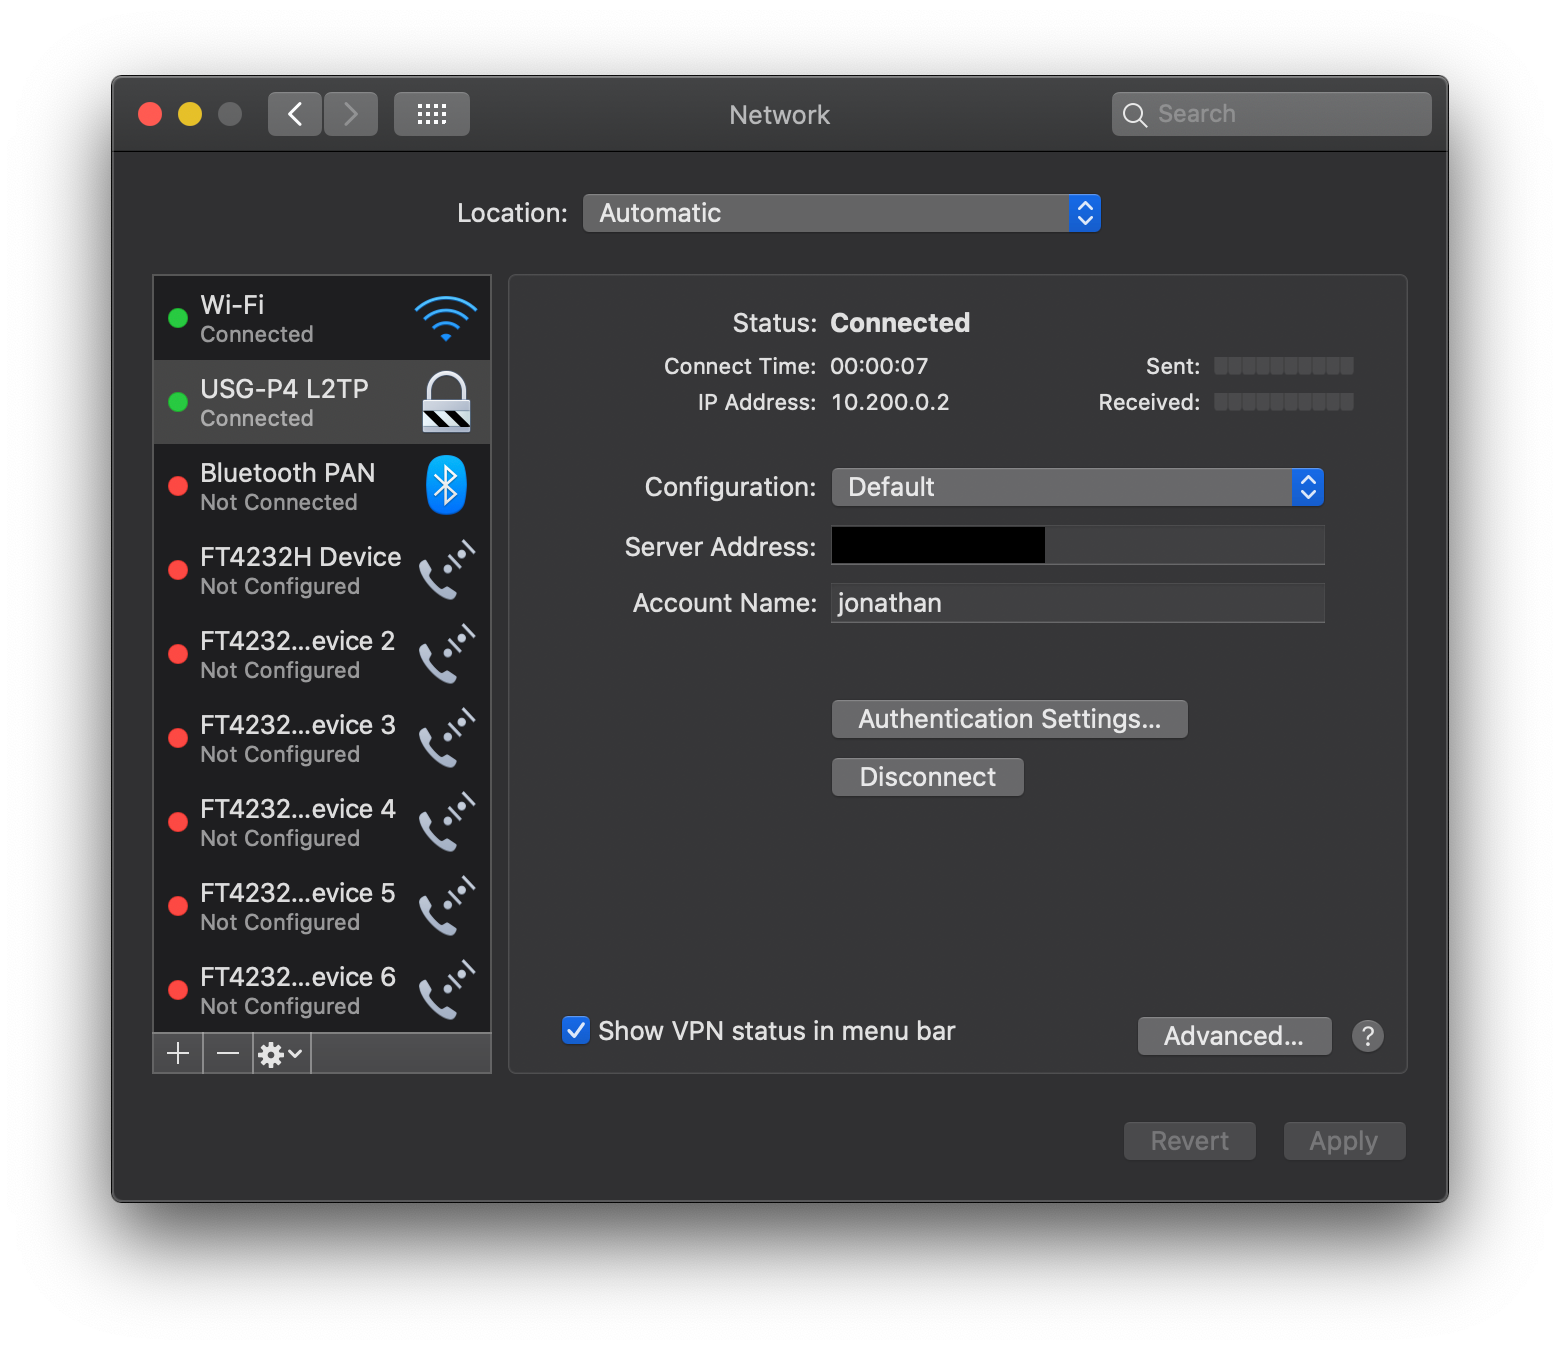
Task: Show all preferences grid icon
Action: point(431,114)
